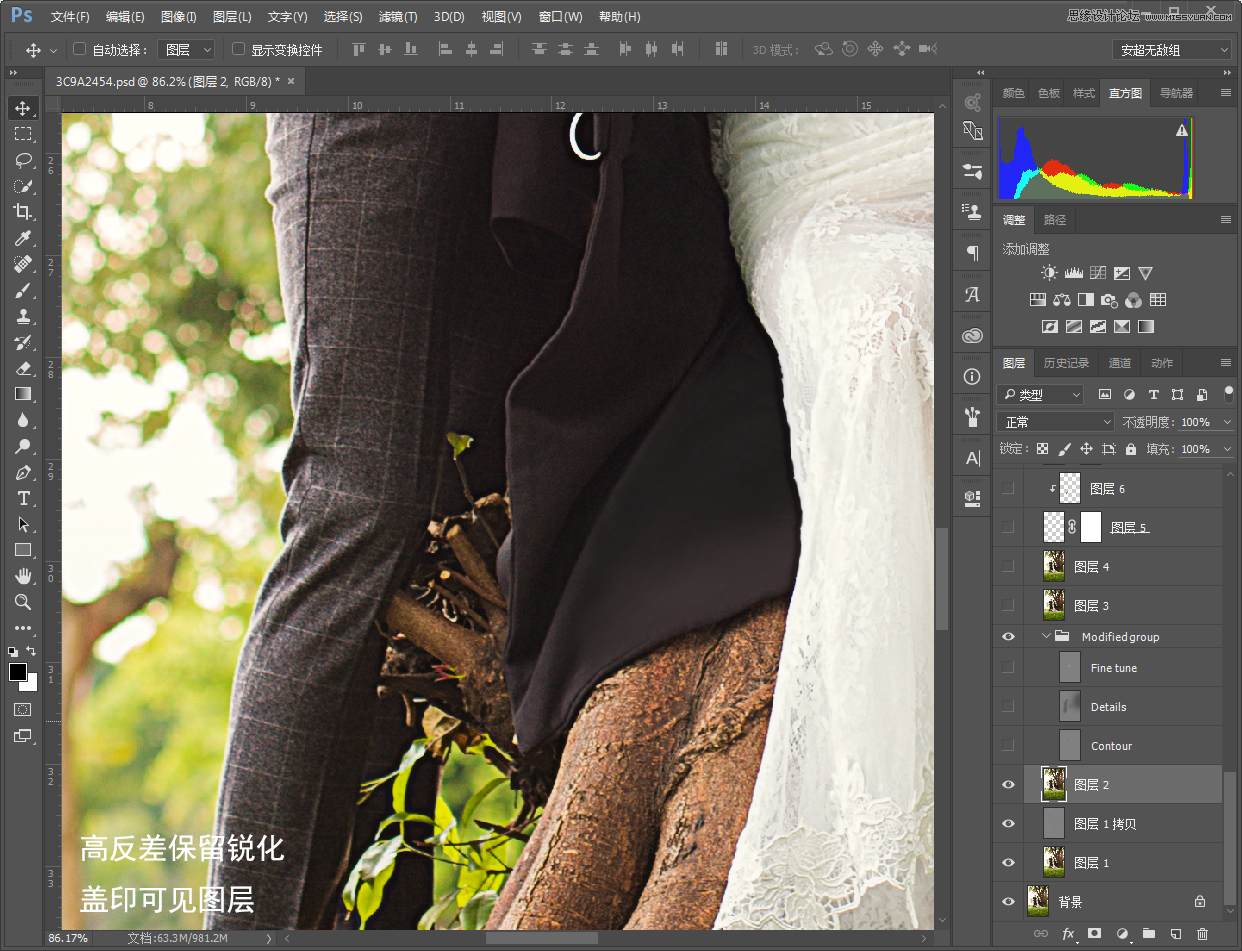Select the Zoom tool in toolbar
The width and height of the screenshot is (1242, 951).
(x=22, y=602)
